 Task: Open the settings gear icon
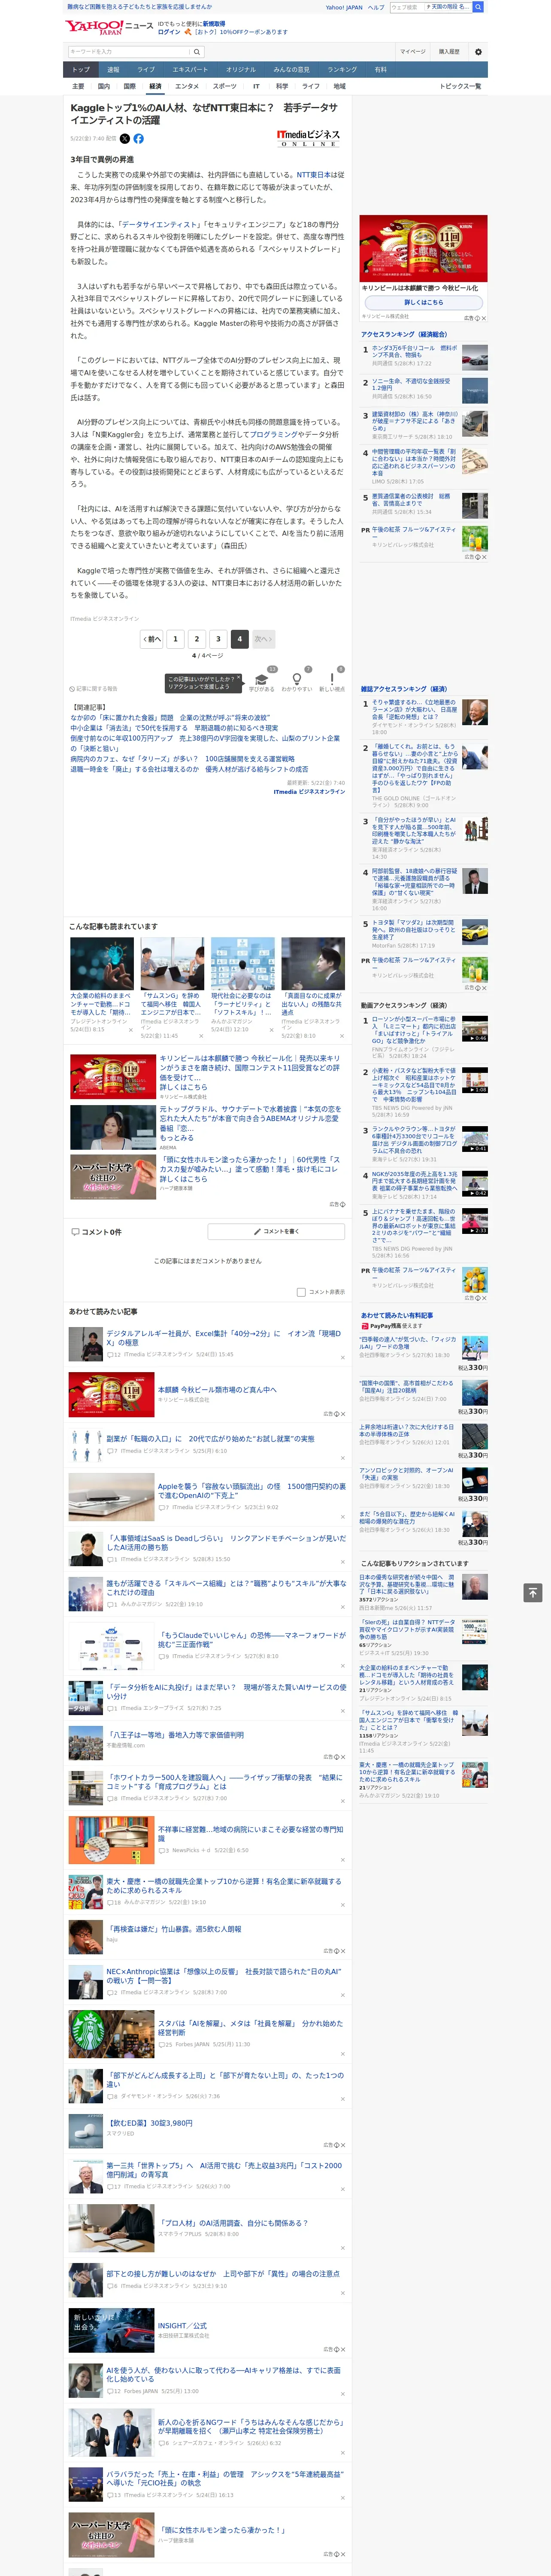478,52
